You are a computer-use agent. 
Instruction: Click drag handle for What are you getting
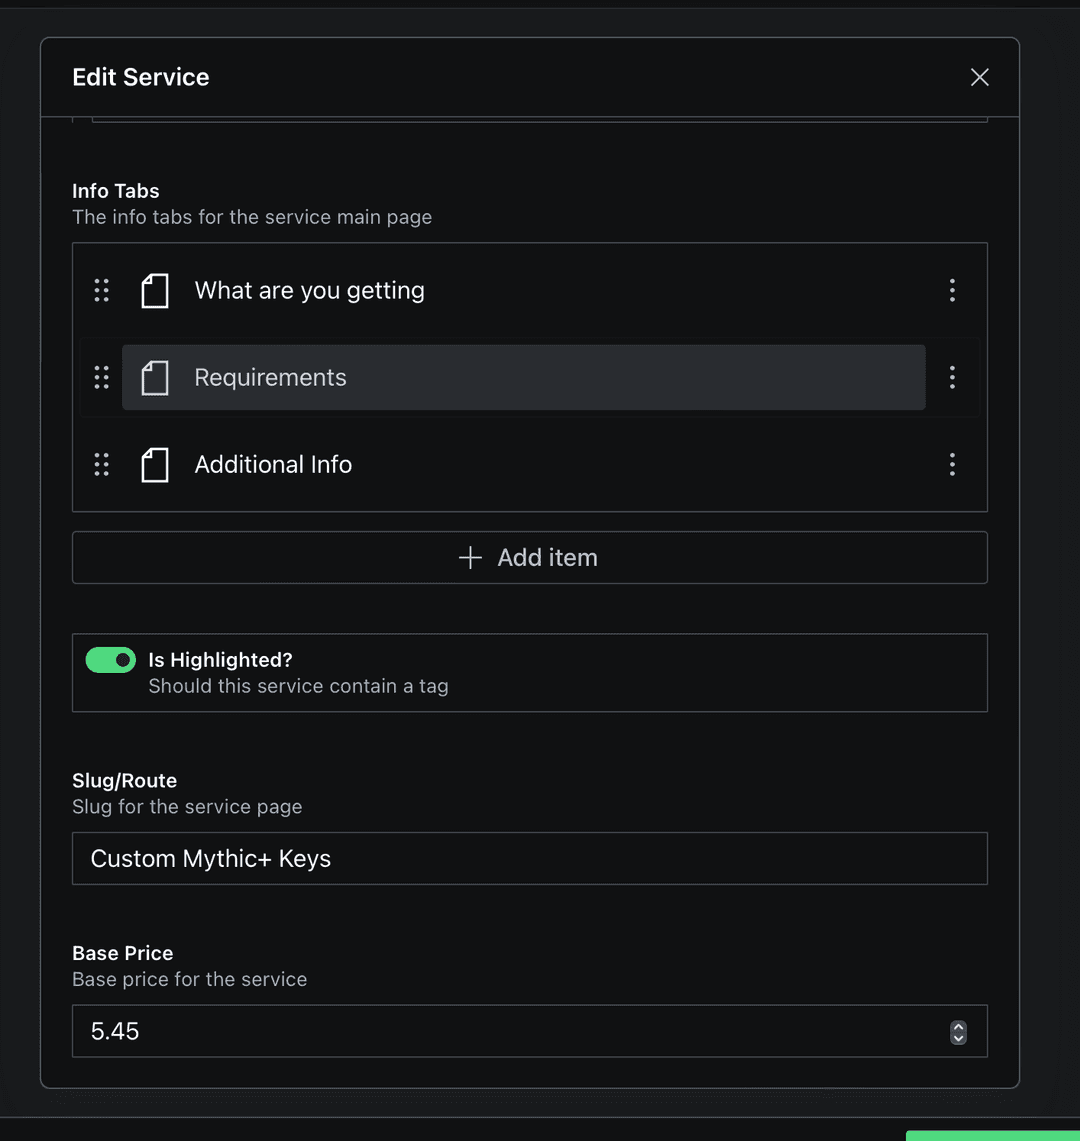101,290
